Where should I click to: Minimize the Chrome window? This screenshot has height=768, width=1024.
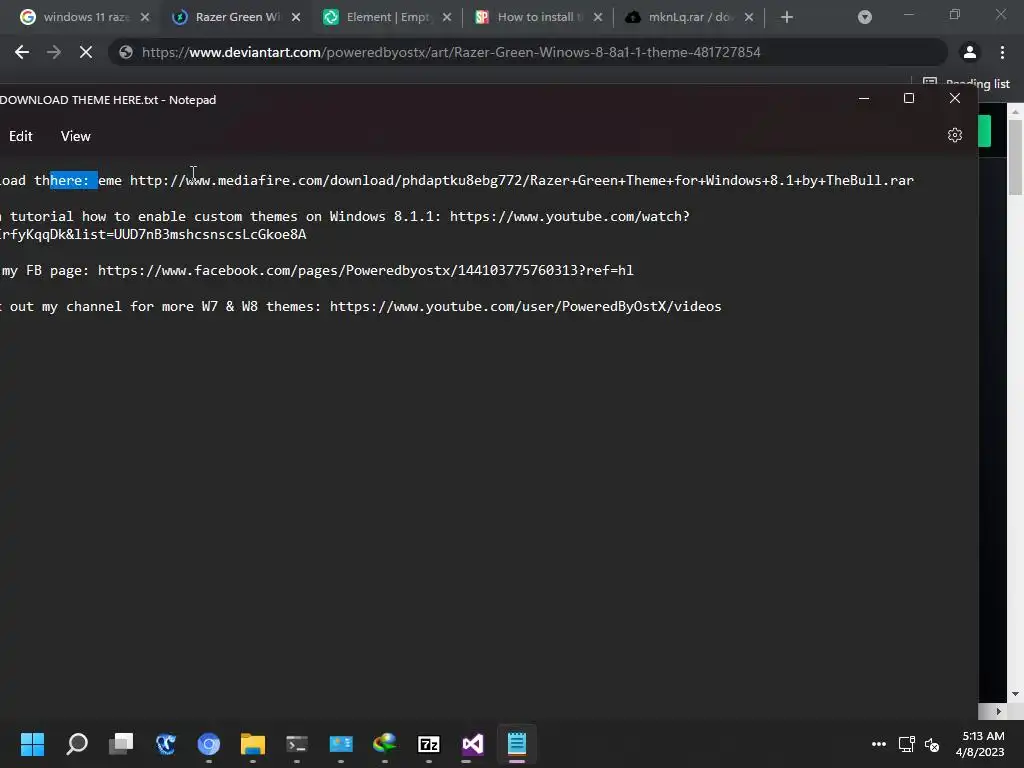coord(908,14)
